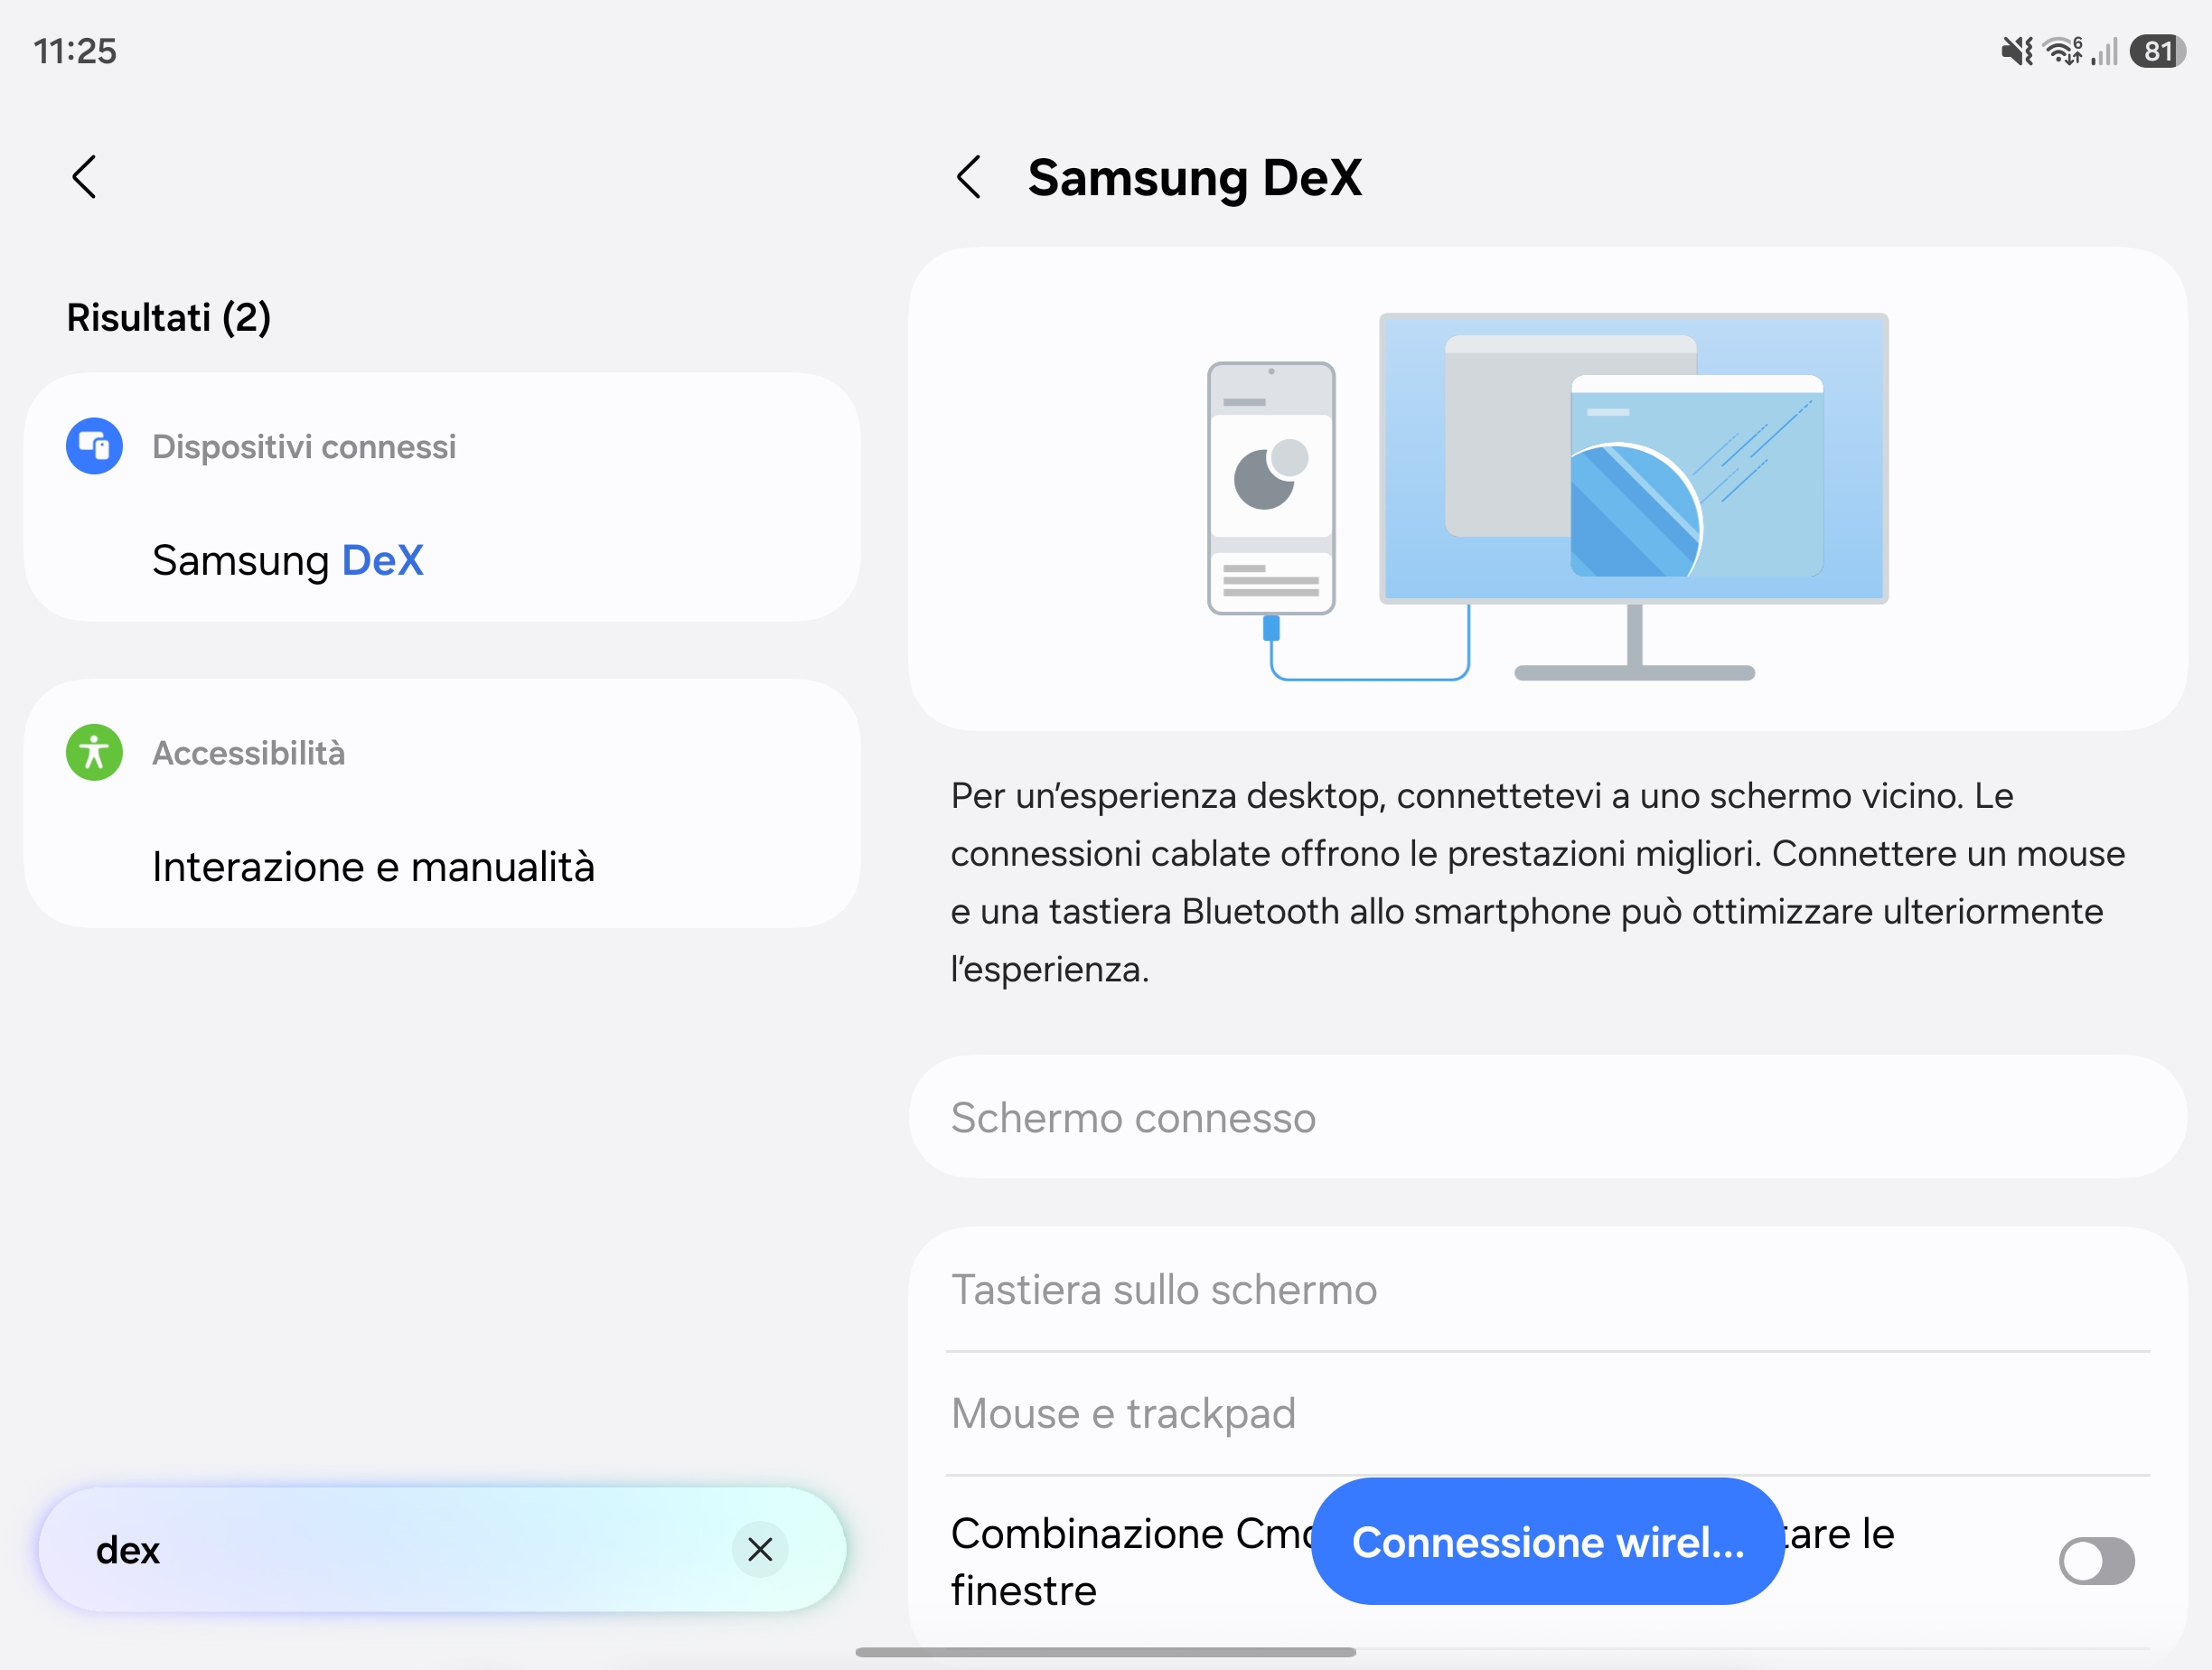Tap the Accessibilità category label

pos(249,752)
